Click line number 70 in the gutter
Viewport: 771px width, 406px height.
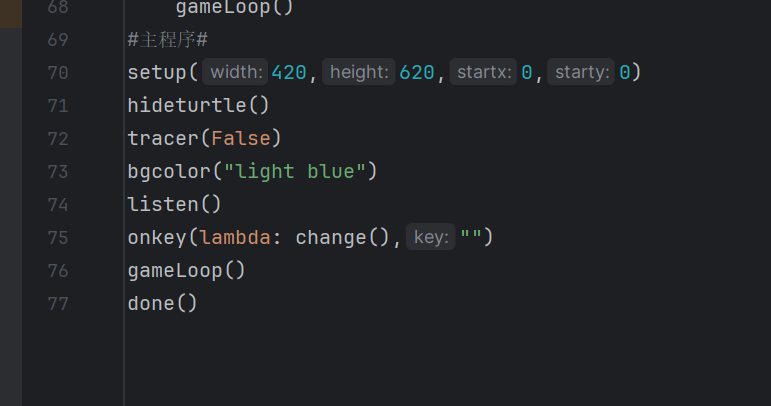pos(58,73)
